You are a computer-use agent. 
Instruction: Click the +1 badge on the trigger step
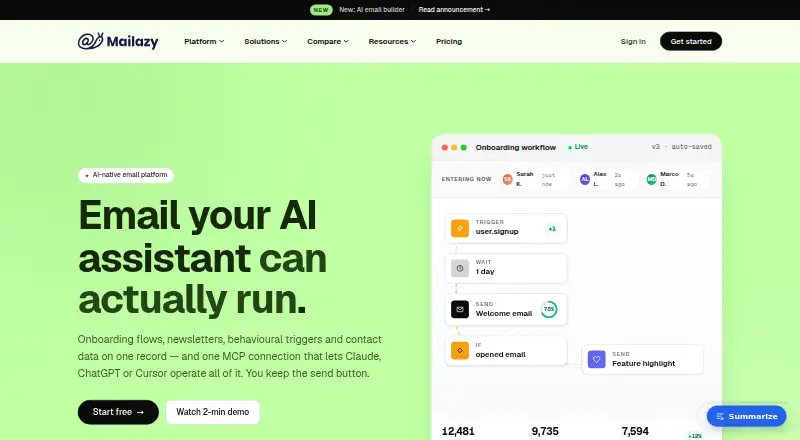[x=552, y=229]
